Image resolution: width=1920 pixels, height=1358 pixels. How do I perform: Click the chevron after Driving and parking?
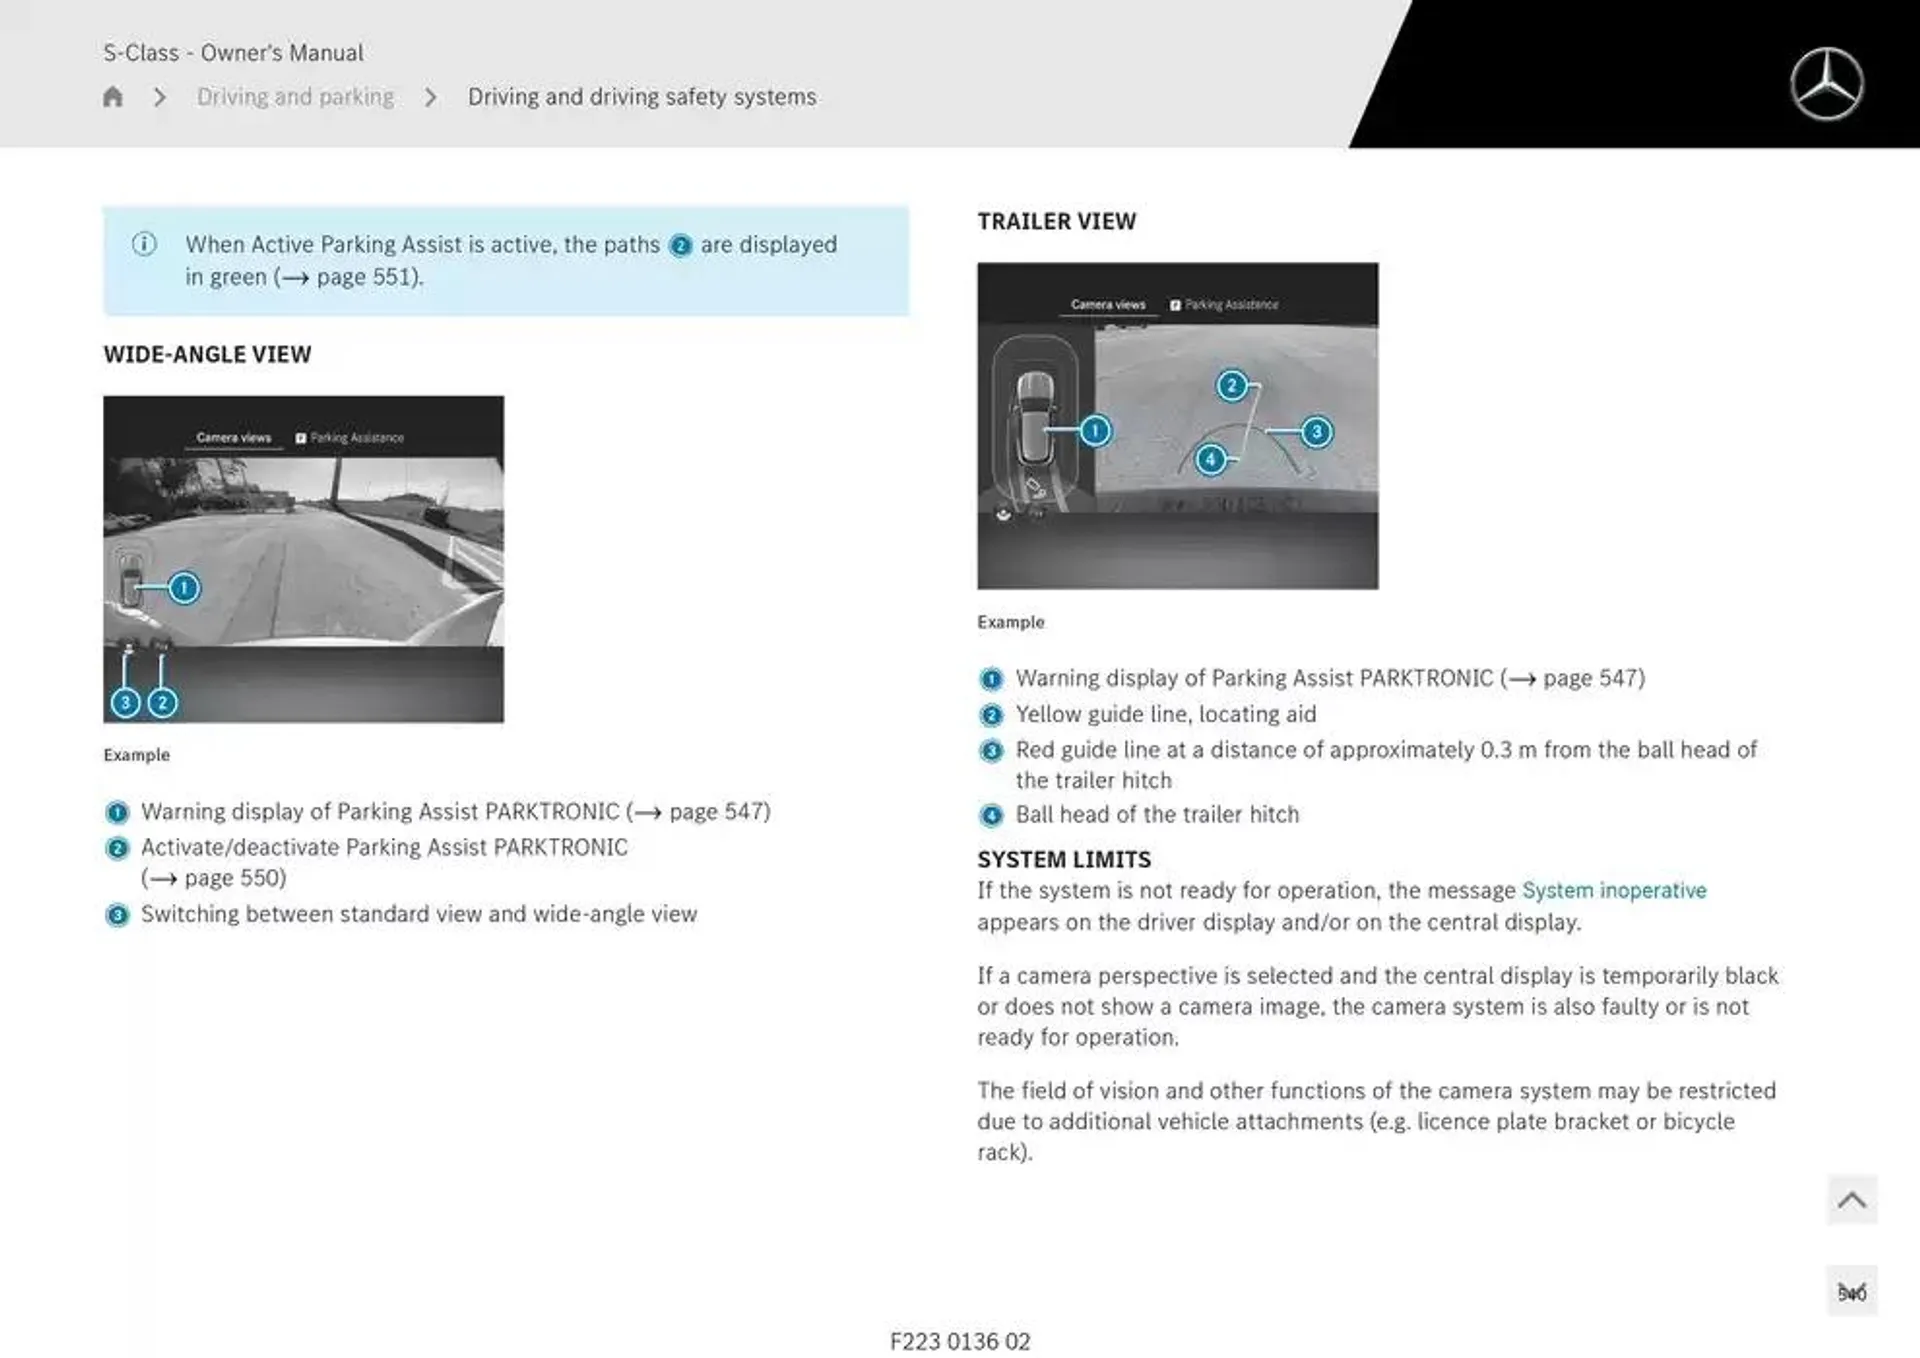coord(431,97)
